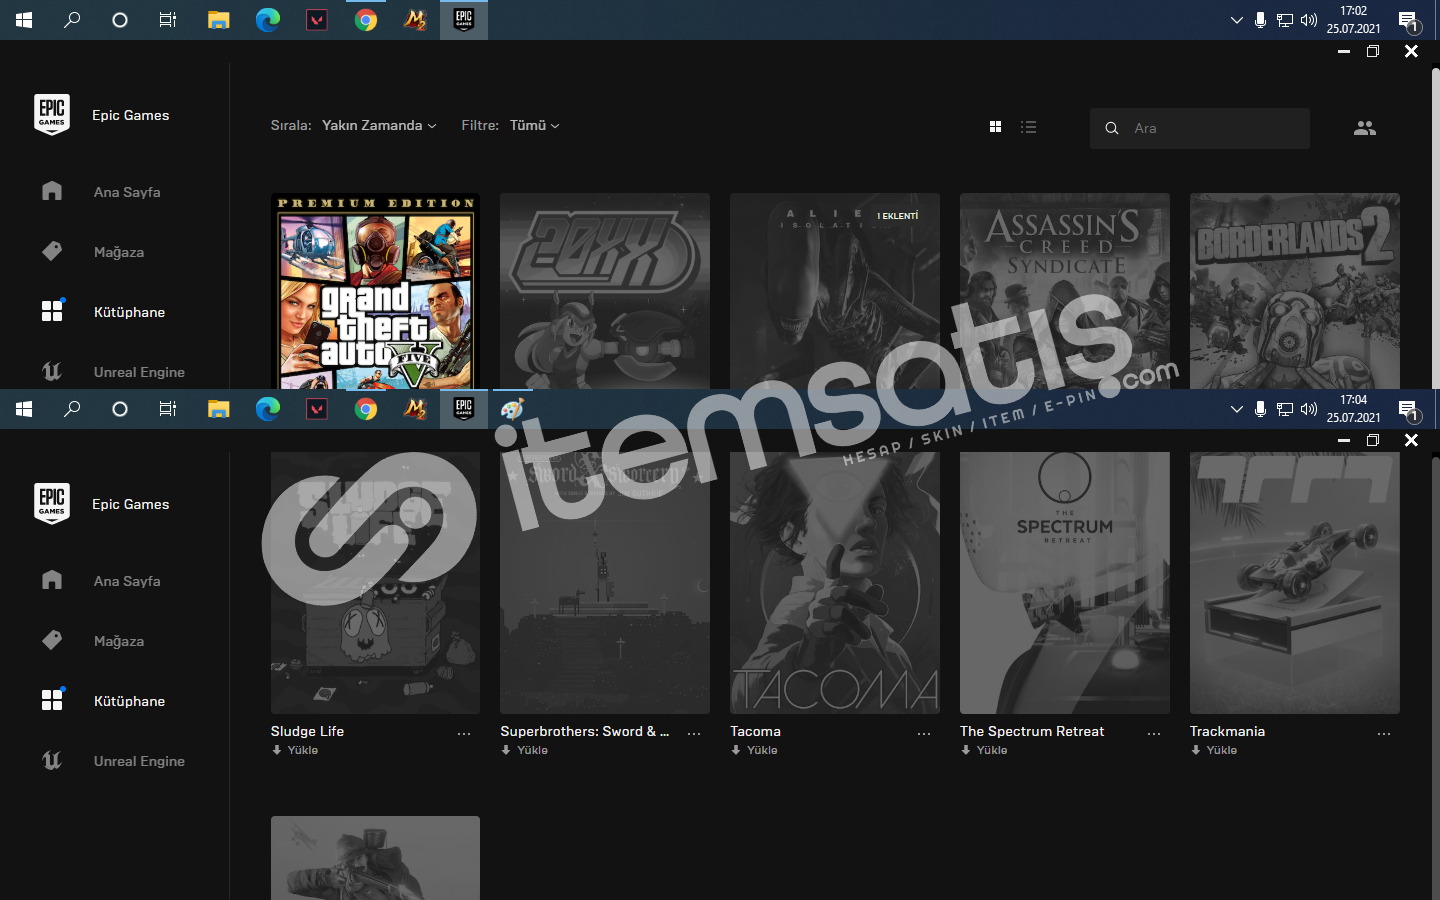Open Unreal Engine in lower screenshot sidebar
This screenshot has width=1440, height=900.
139,761
